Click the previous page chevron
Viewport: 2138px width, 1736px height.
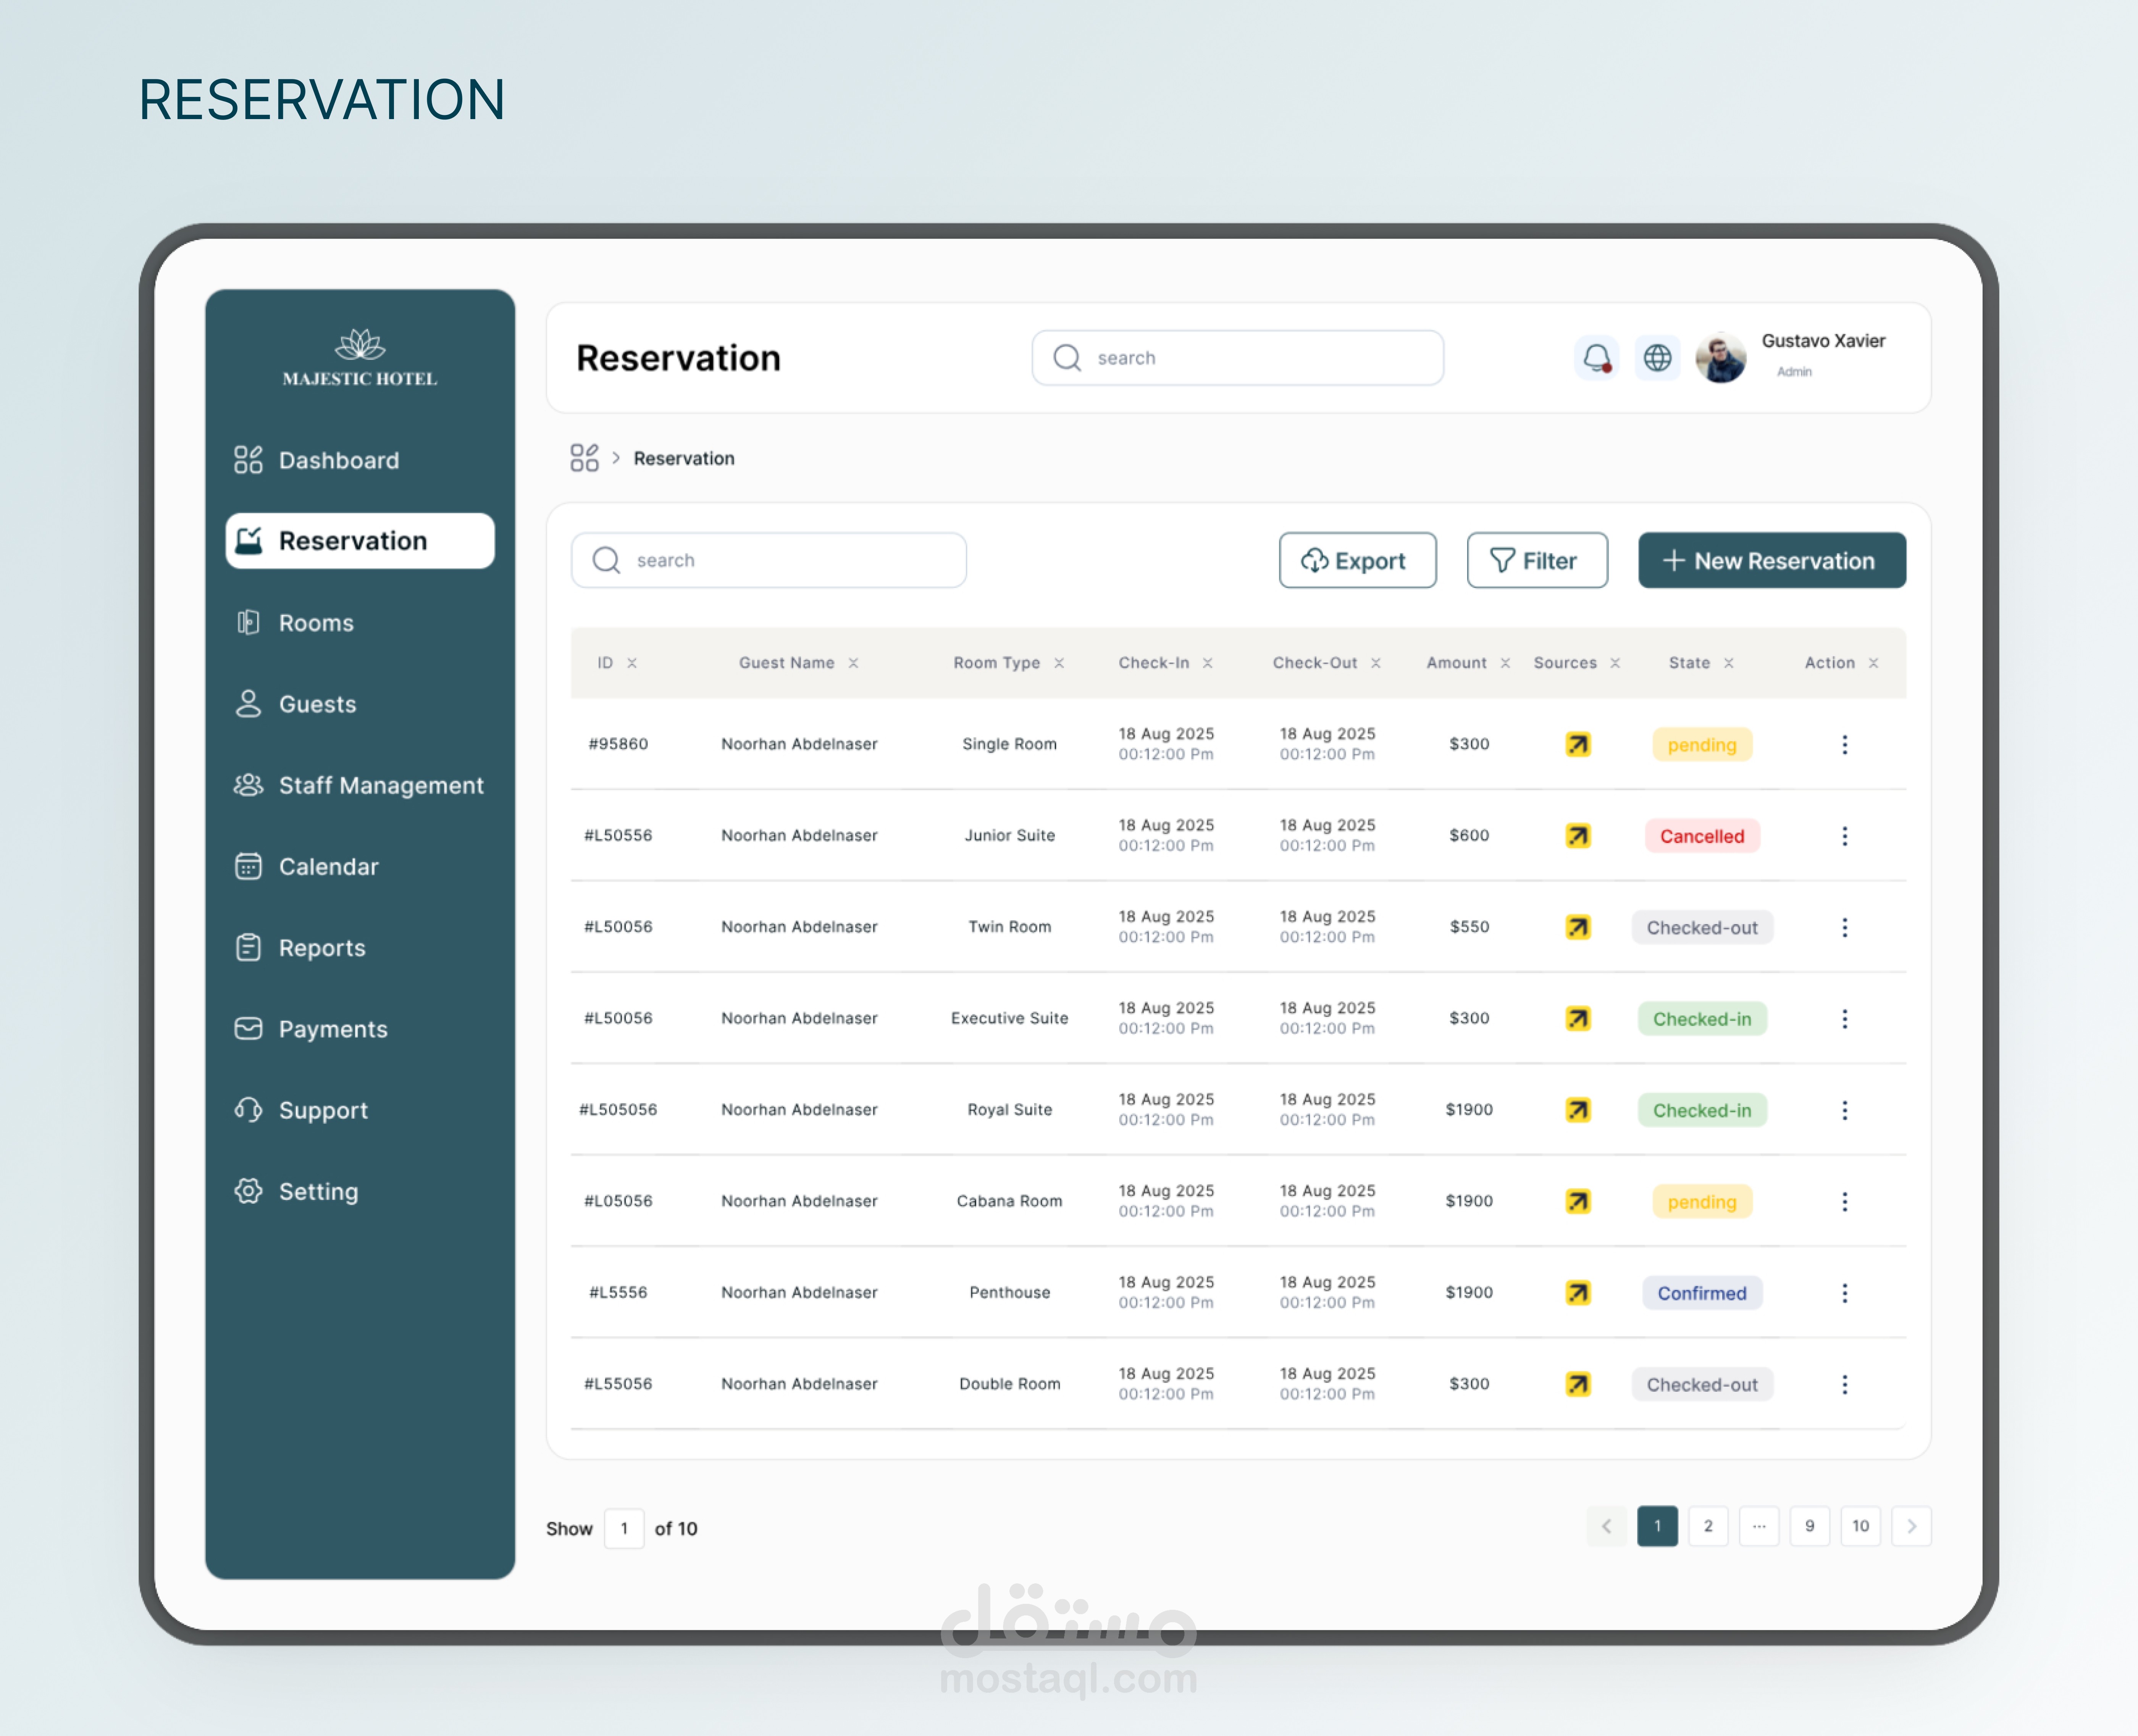pyautogui.click(x=1606, y=1526)
